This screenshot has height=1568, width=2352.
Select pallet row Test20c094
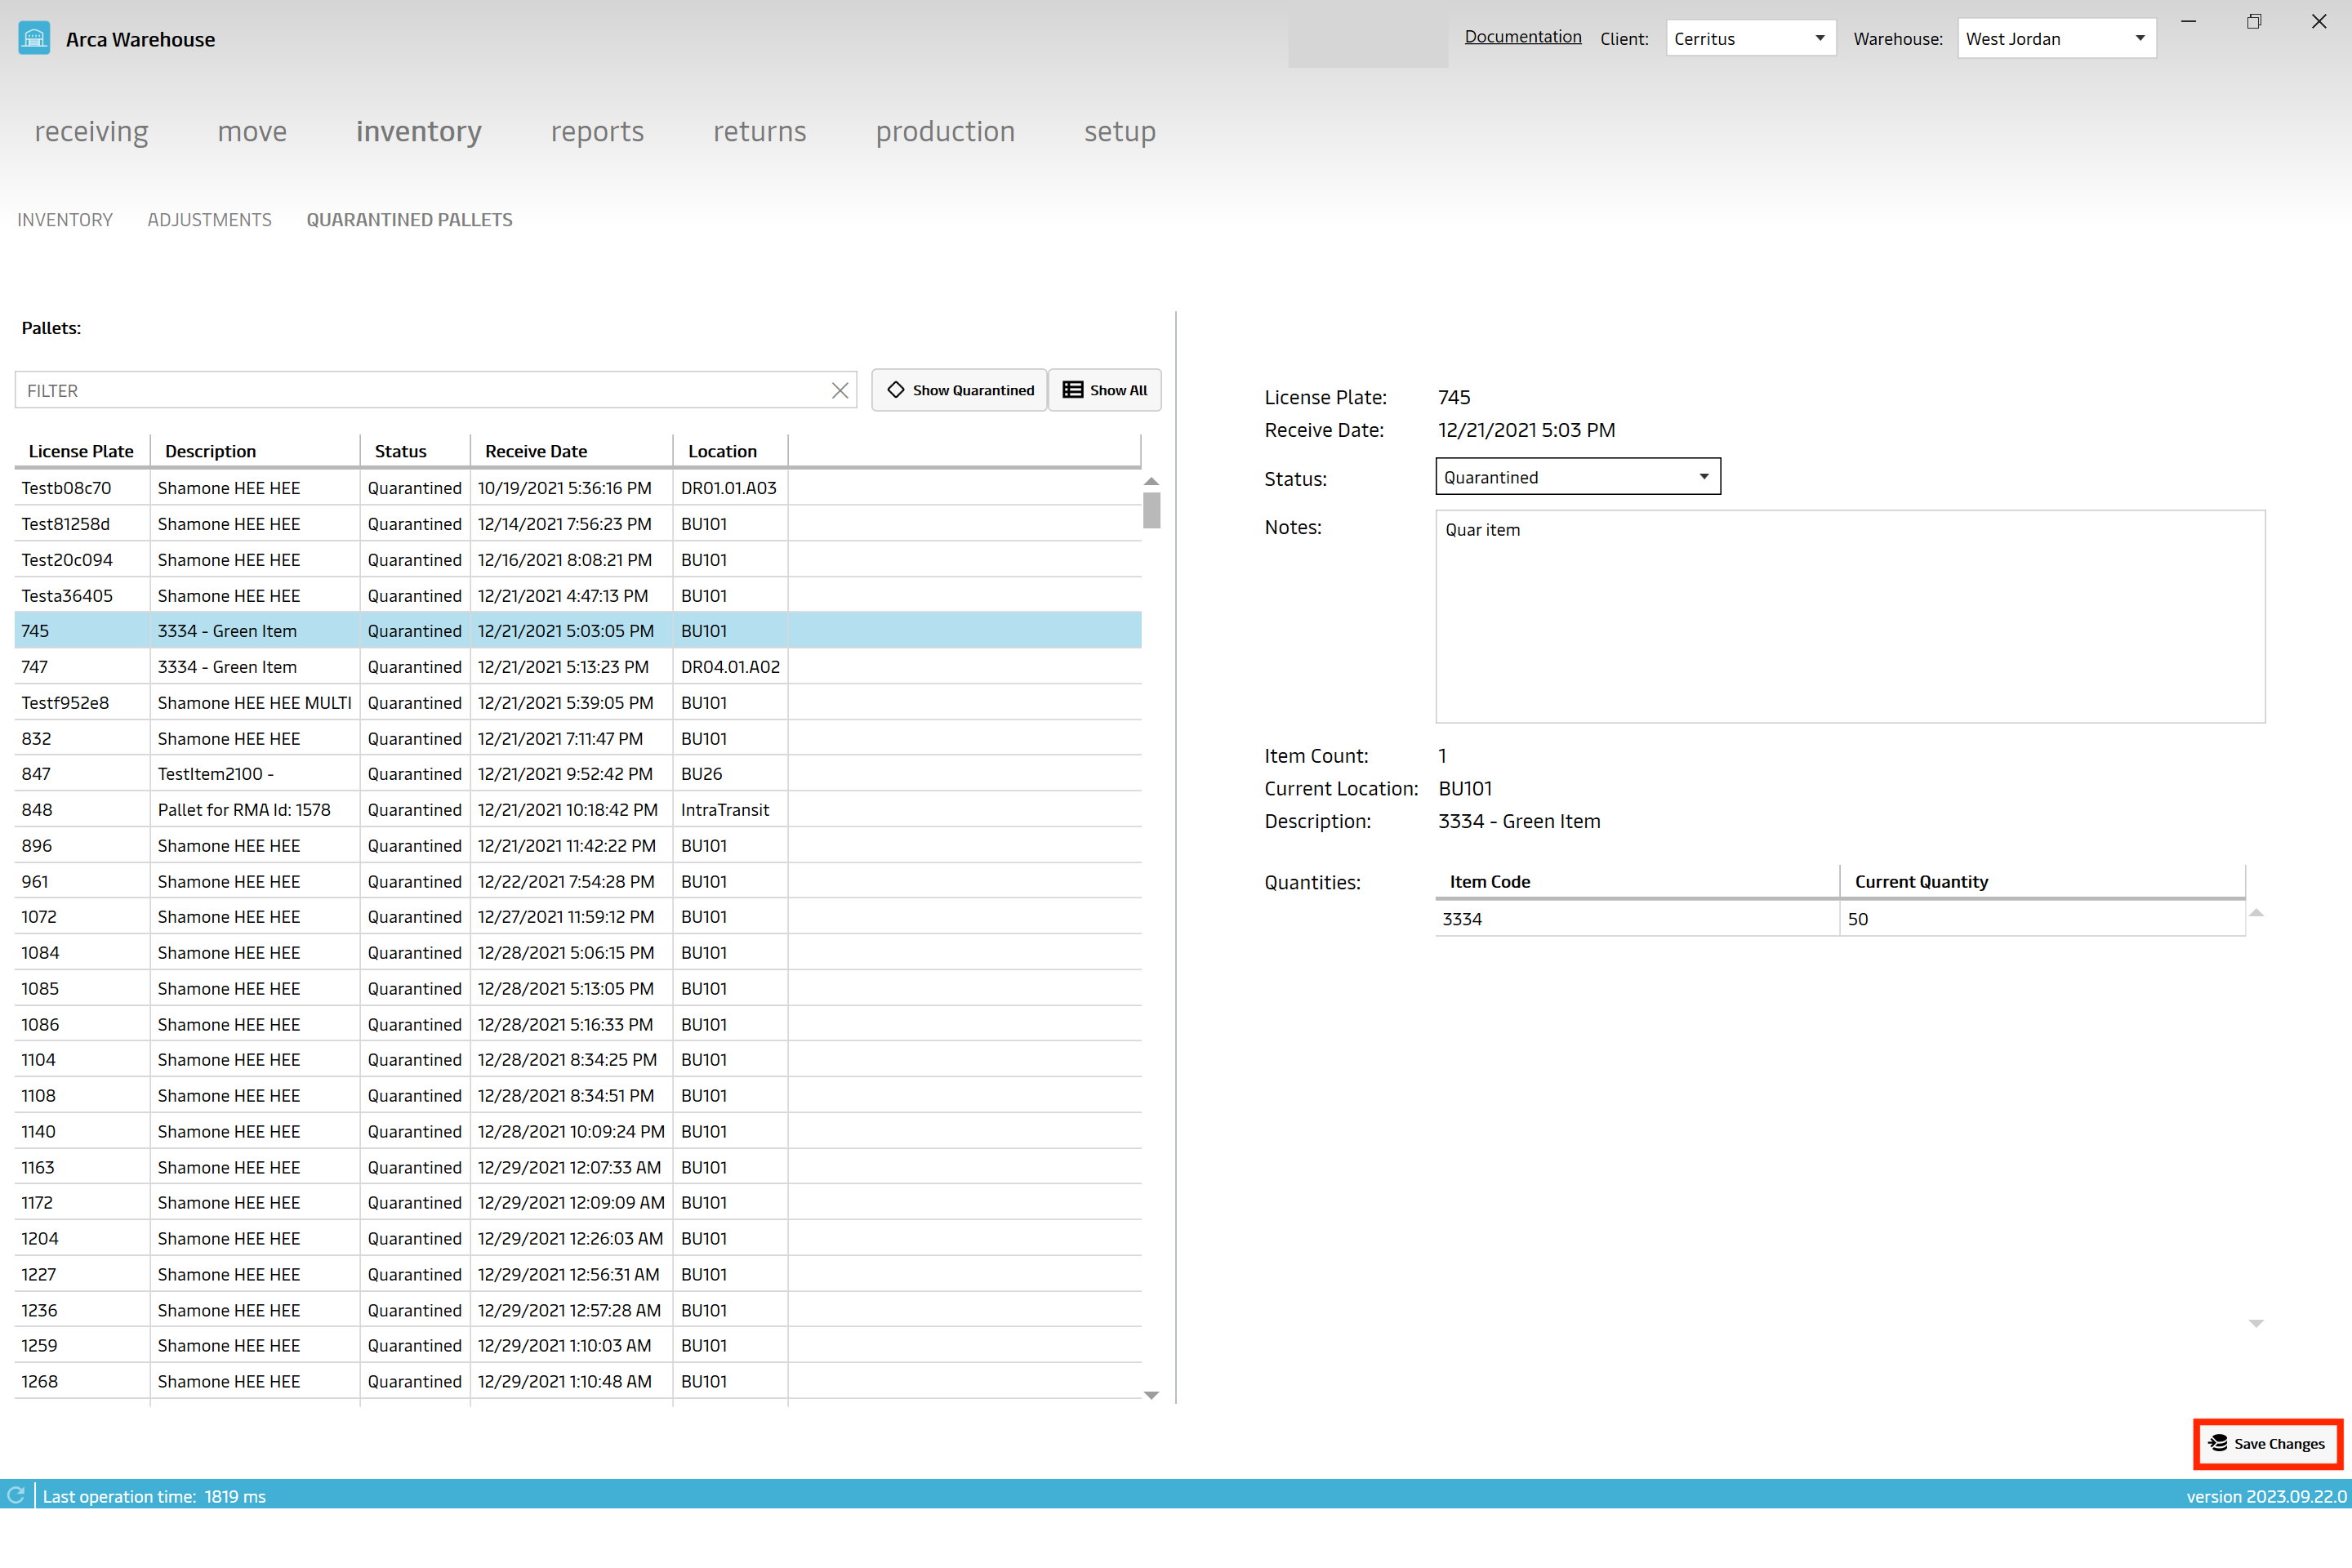point(578,560)
